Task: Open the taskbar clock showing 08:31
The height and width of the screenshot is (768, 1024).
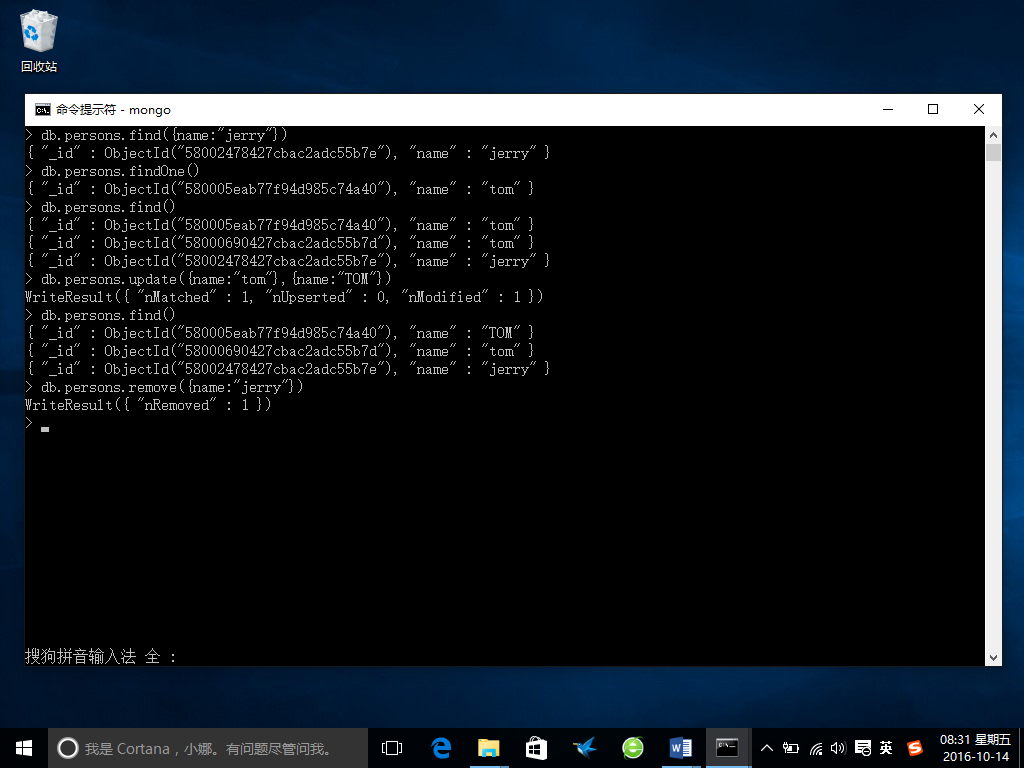Action: point(976,748)
